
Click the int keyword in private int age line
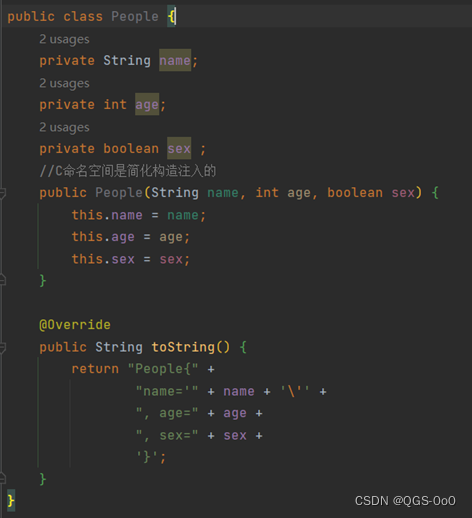coord(115,104)
